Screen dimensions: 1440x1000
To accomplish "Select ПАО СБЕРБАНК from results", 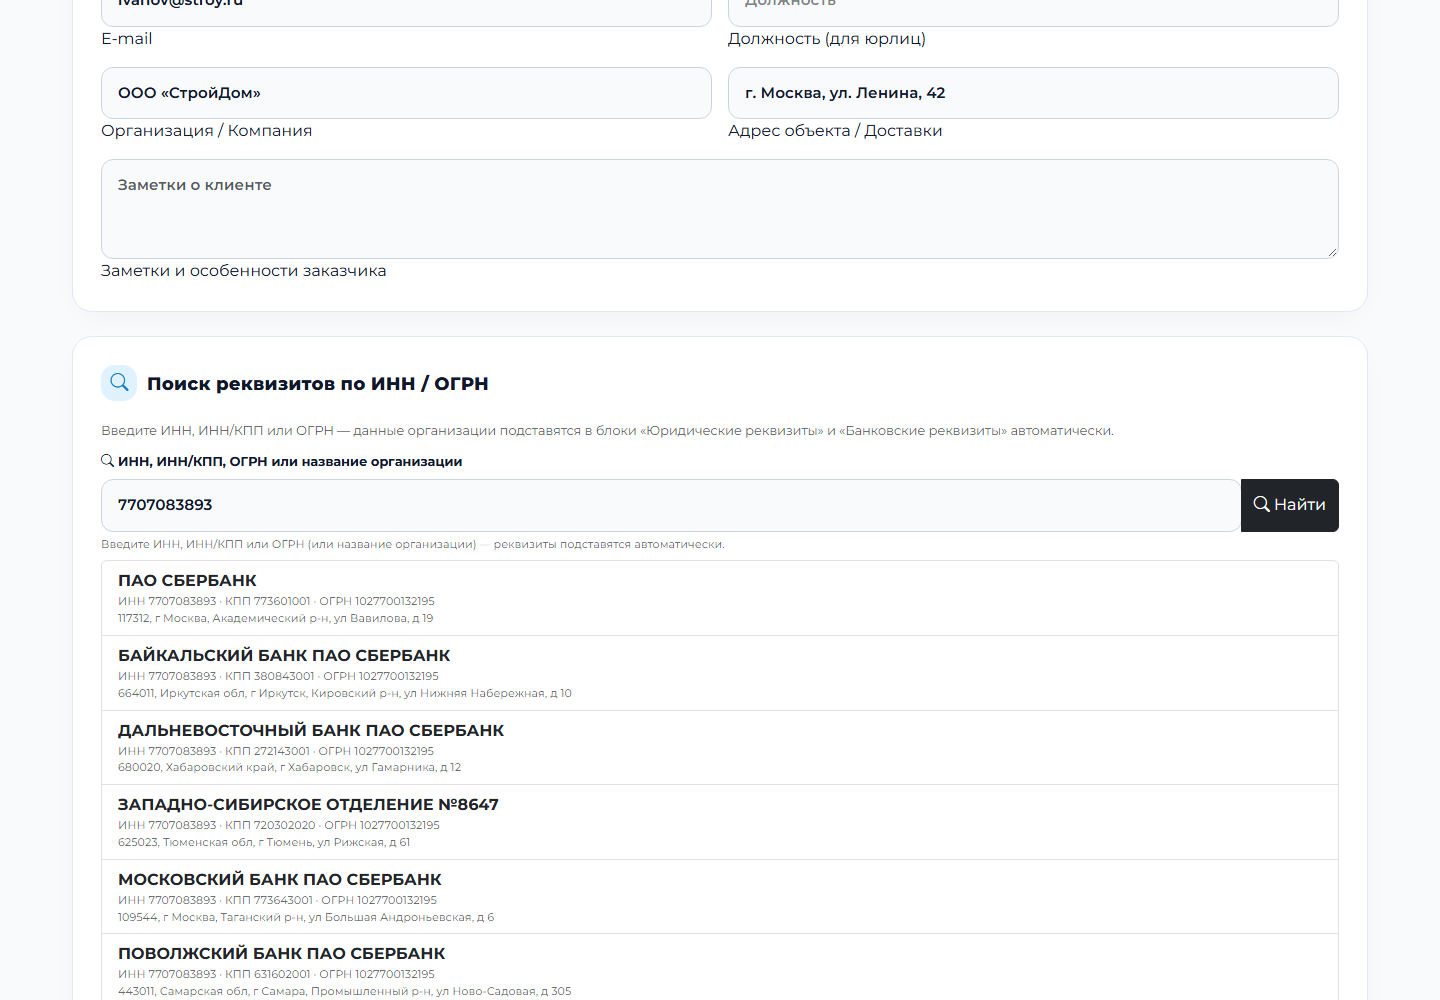I will click(x=720, y=598).
